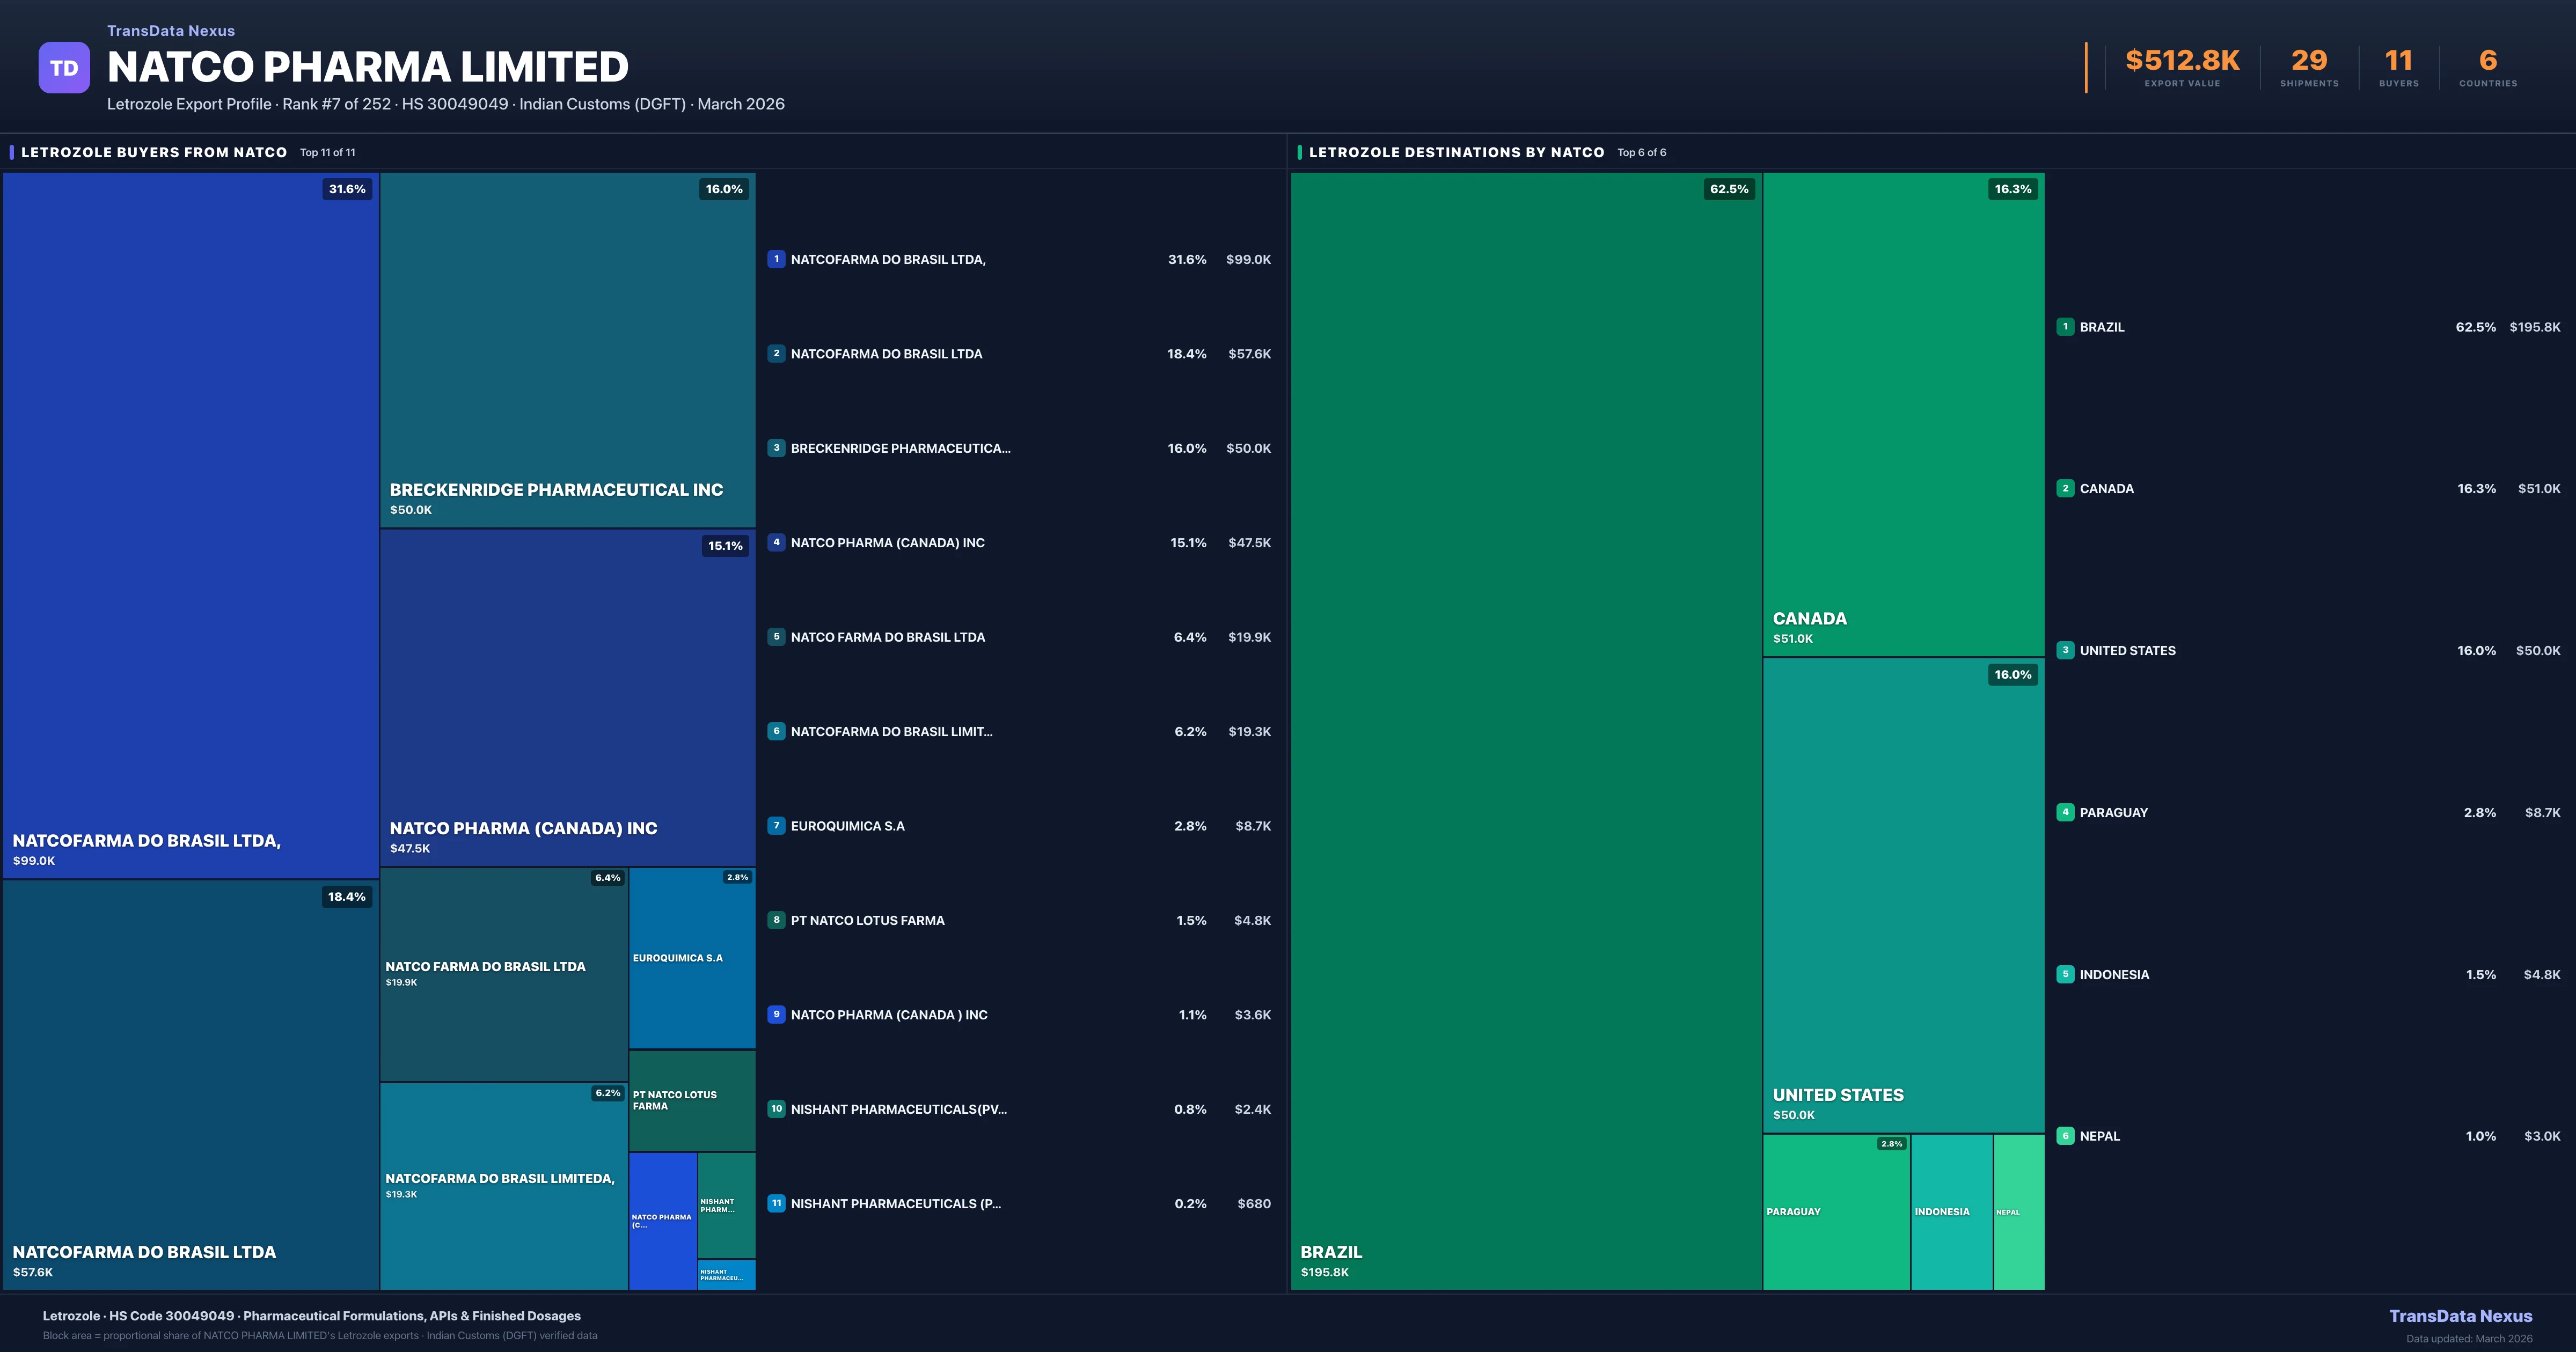
Task: Click rank 4 badge beside PARAGUAY legend entry
Action: tap(2065, 812)
